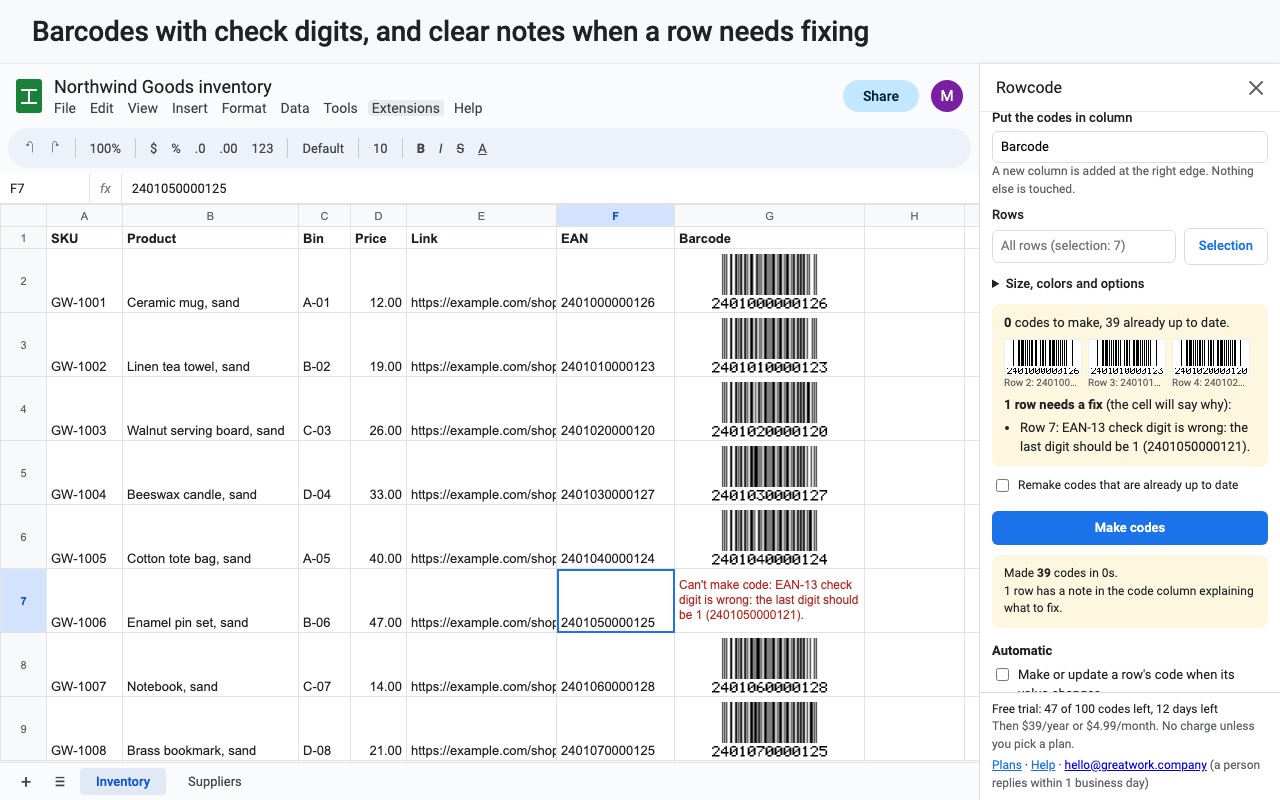Image resolution: width=1280 pixels, height=800 pixels.
Task: Open the Extensions menu
Action: 405,108
